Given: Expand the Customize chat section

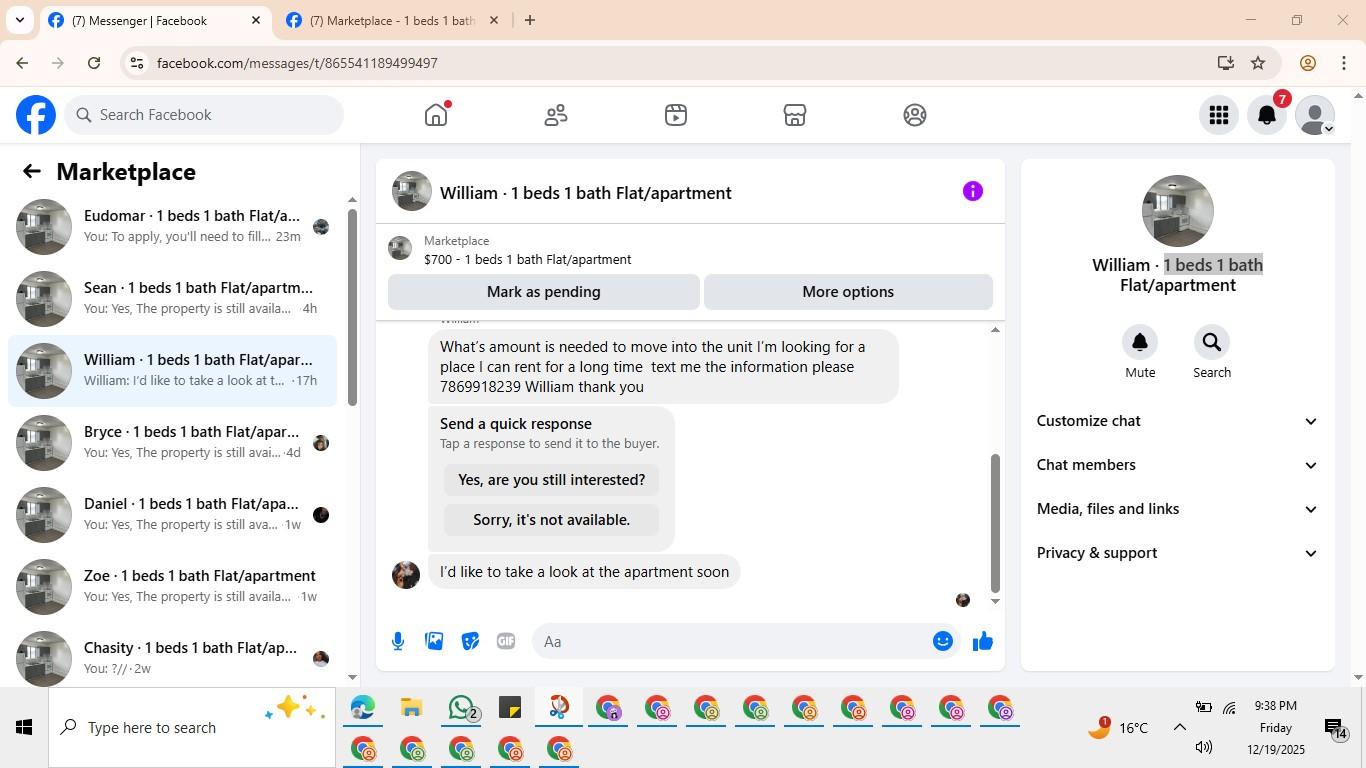Looking at the screenshot, I should point(1178,421).
